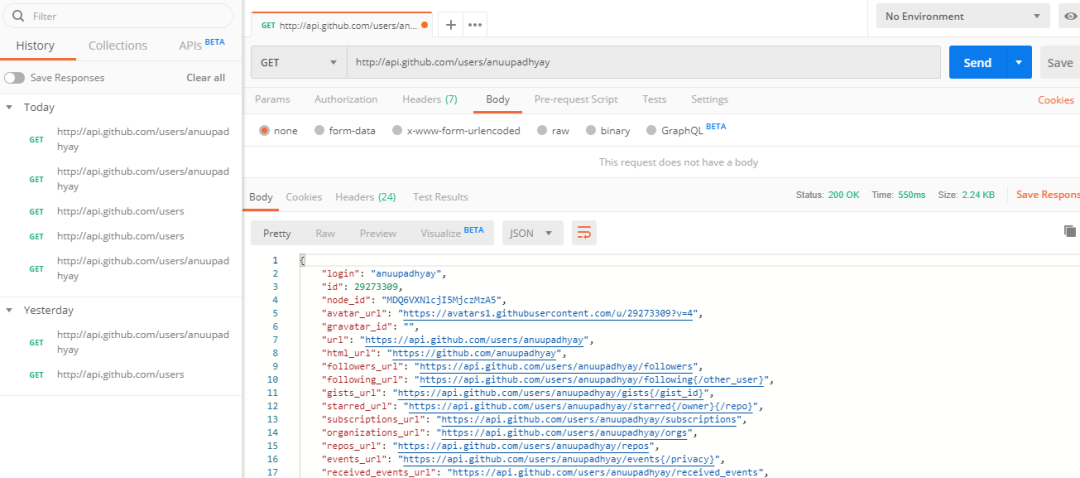This screenshot has height=478, width=1080.
Task: Open the tab options ellipsis menu
Action: [x=475, y=25]
